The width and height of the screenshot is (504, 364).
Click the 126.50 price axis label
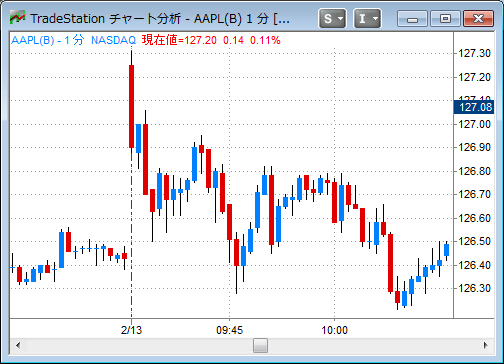pyautogui.click(x=475, y=241)
